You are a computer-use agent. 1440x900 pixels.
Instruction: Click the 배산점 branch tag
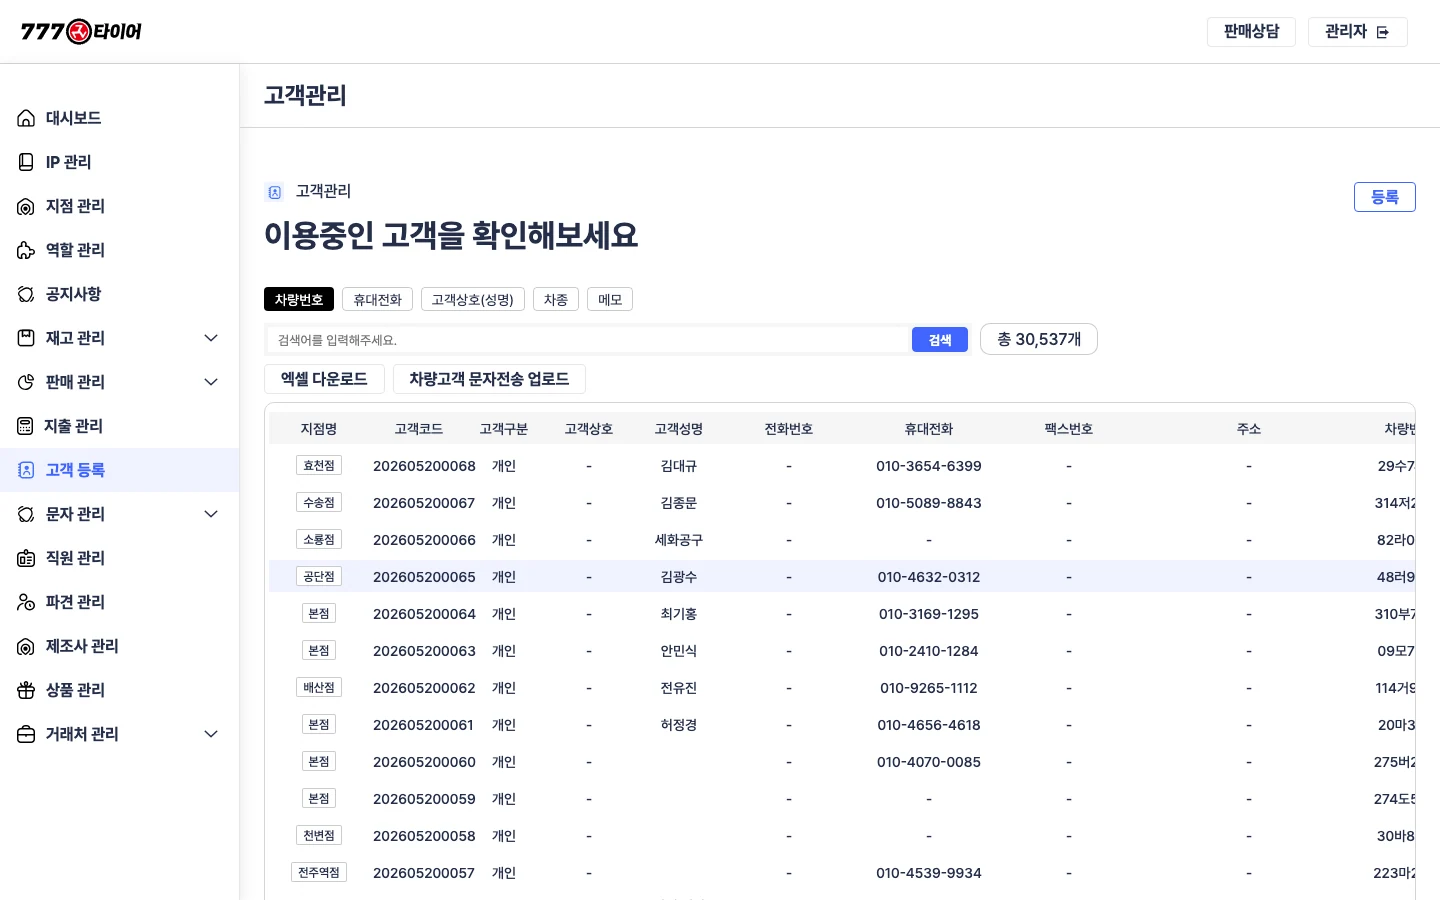(x=319, y=687)
